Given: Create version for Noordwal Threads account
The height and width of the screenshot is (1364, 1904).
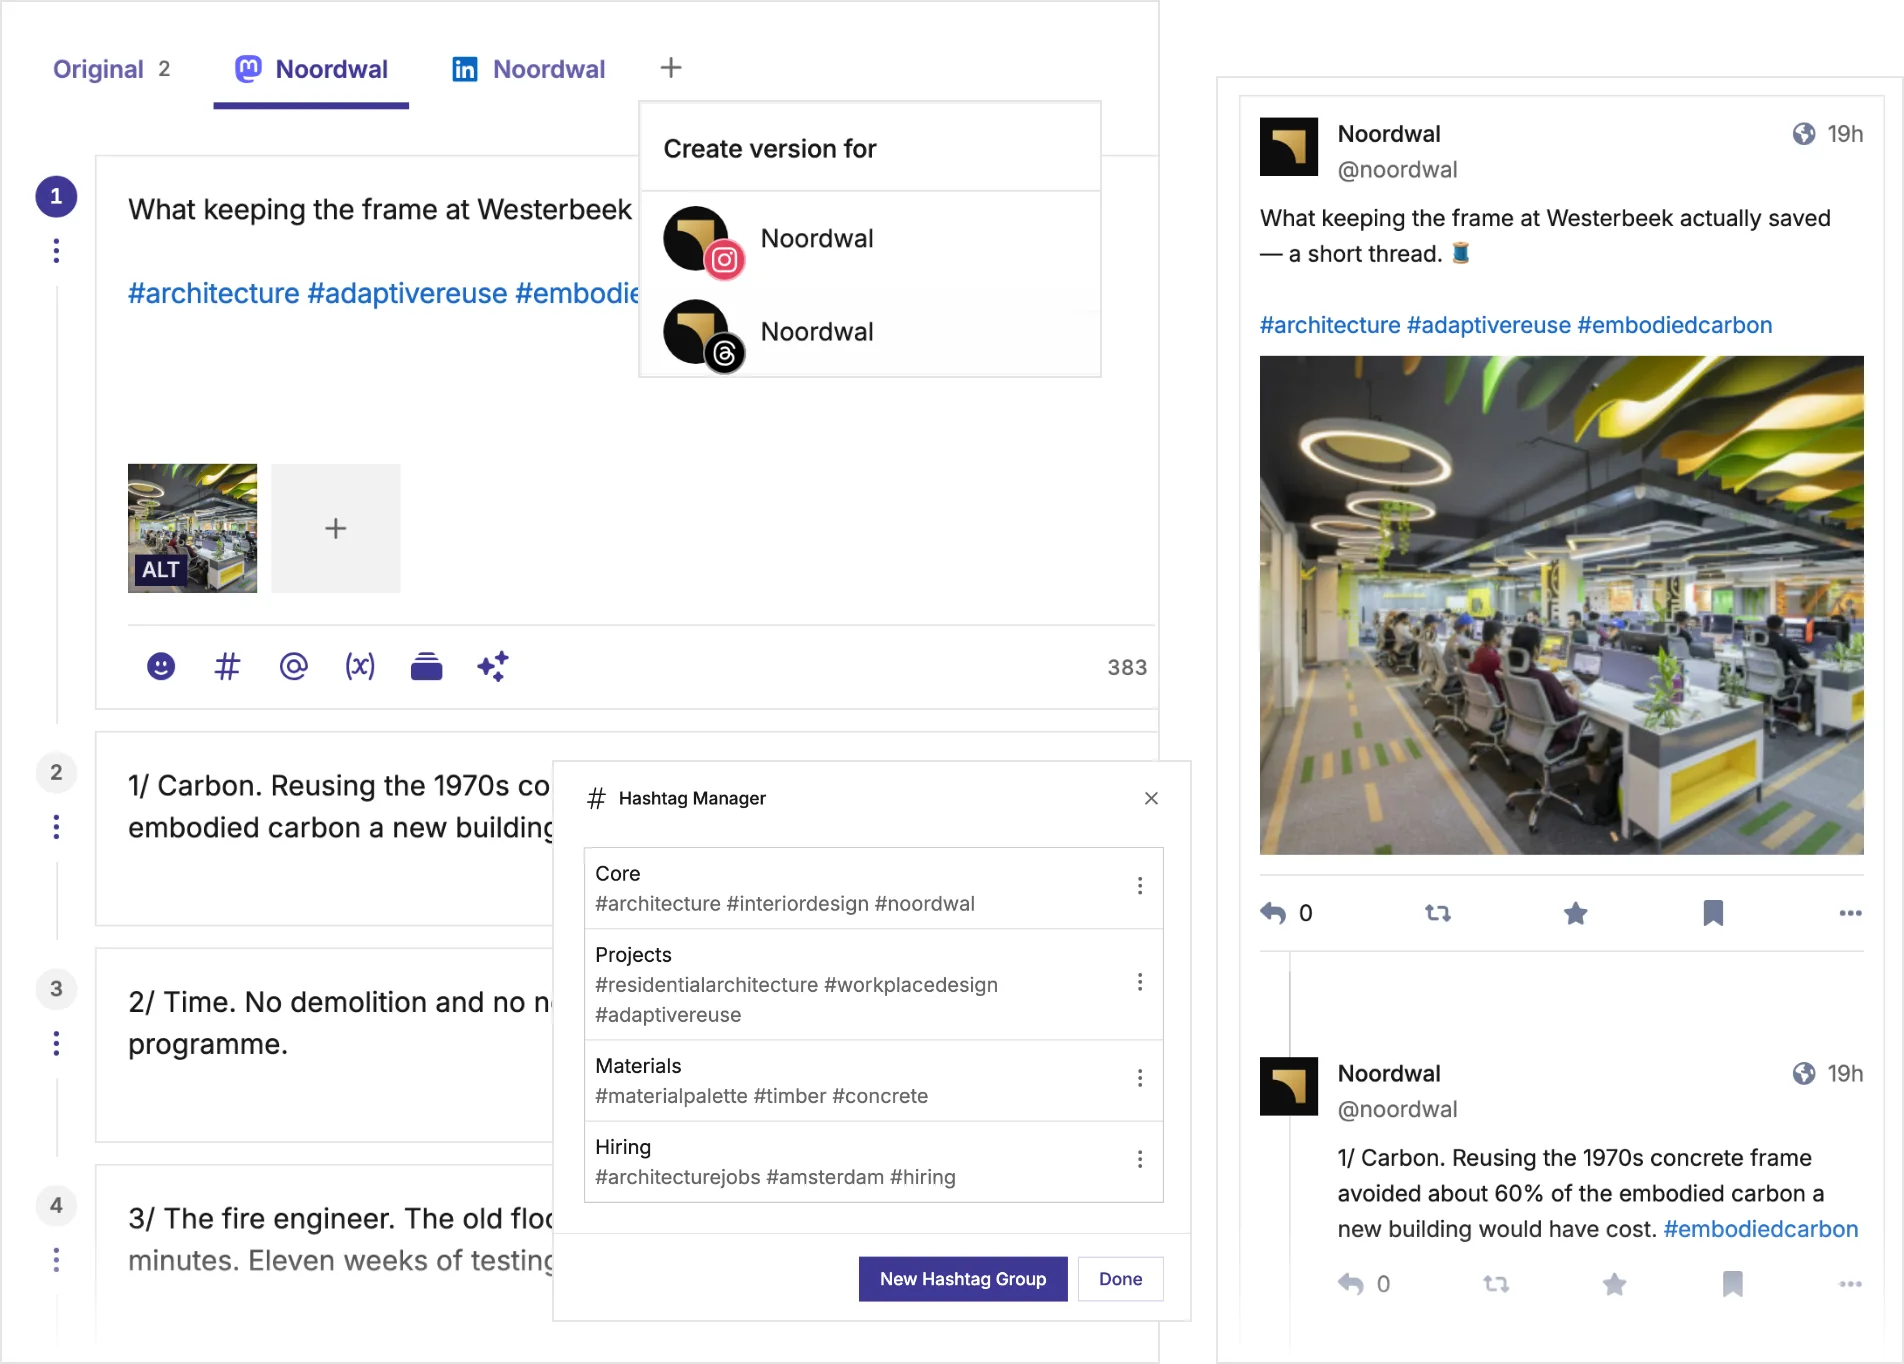Looking at the screenshot, I should pyautogui.click(x=870, y=332).
